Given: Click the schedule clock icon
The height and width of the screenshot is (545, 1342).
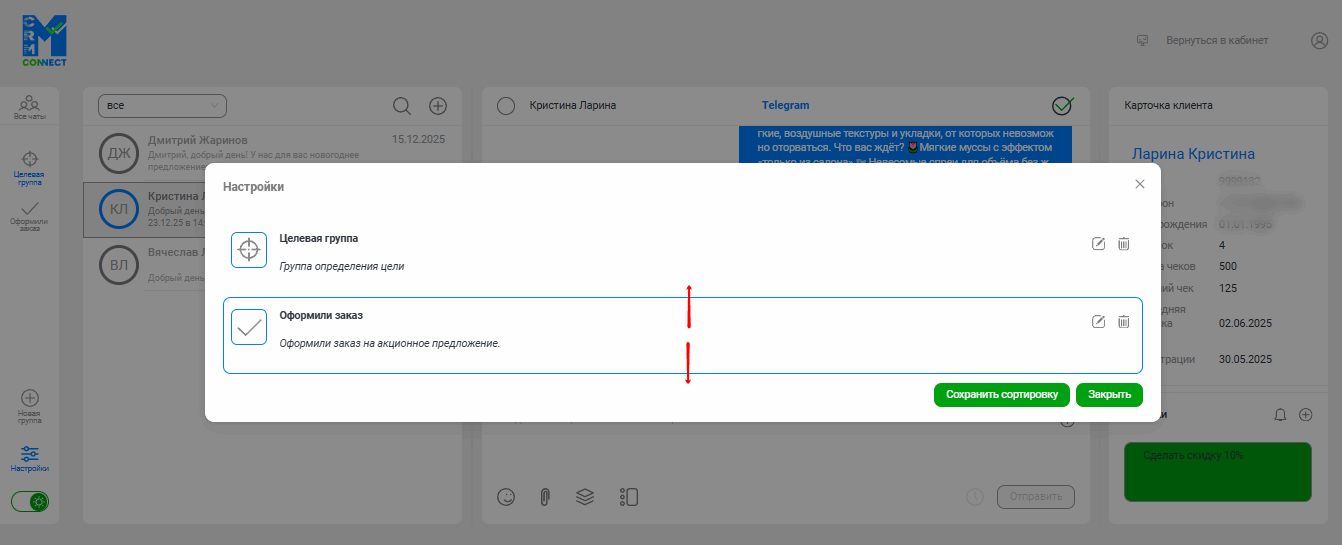Looking at the screenshot, I should 976,496.
